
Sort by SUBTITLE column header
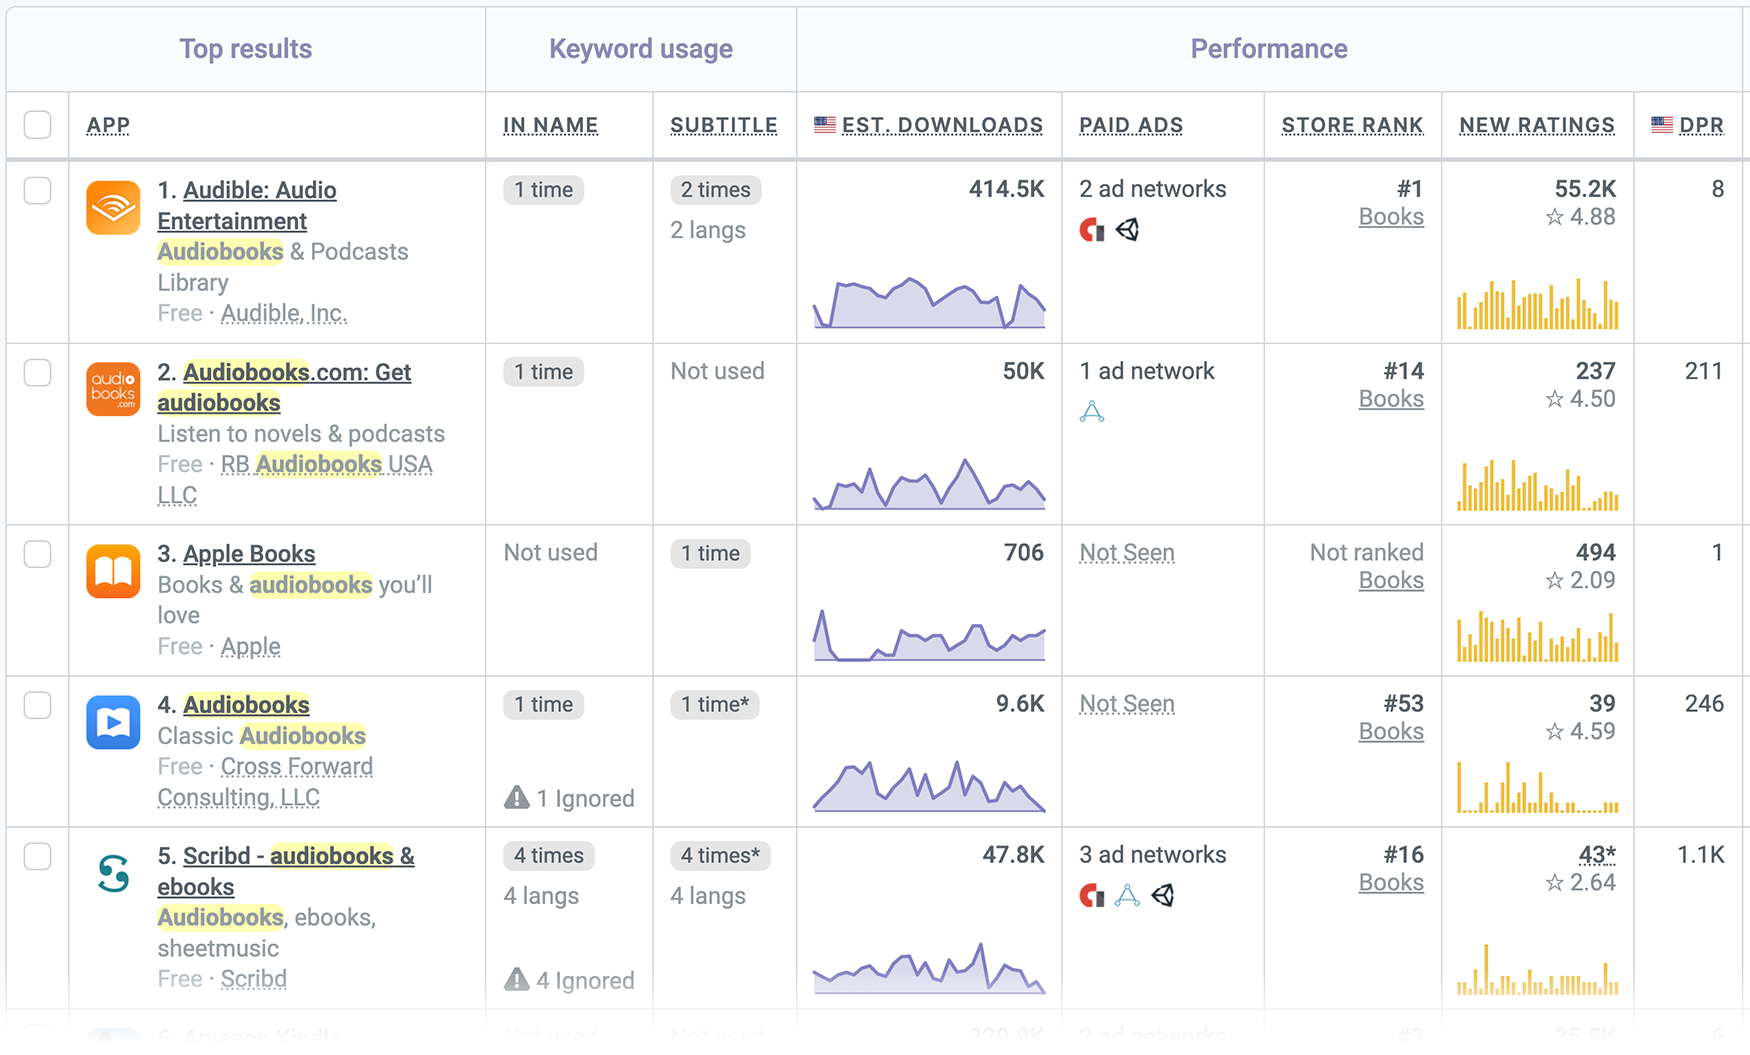[723, 125]
